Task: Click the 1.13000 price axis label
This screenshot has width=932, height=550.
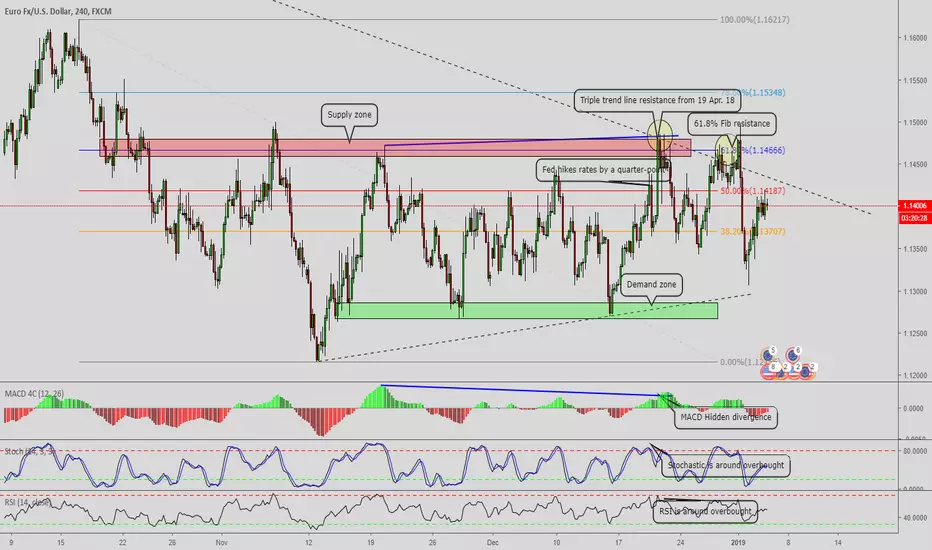Action: [x=915, y=291]
